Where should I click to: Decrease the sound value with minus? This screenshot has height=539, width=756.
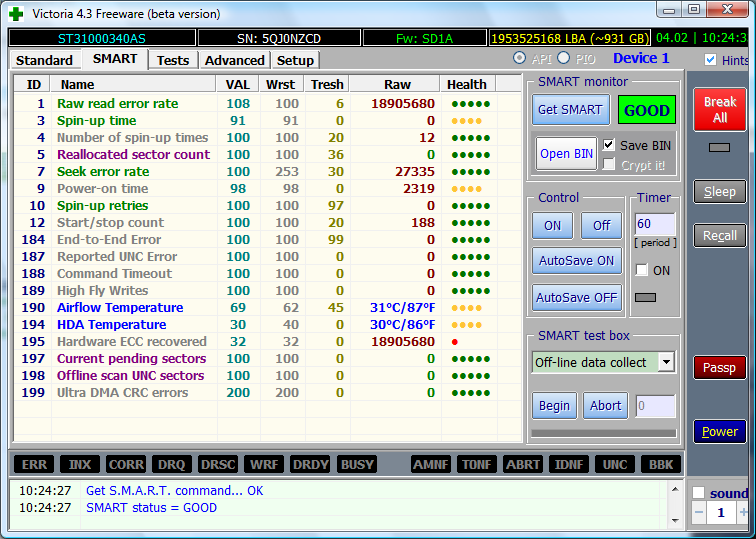click(699, 512)
